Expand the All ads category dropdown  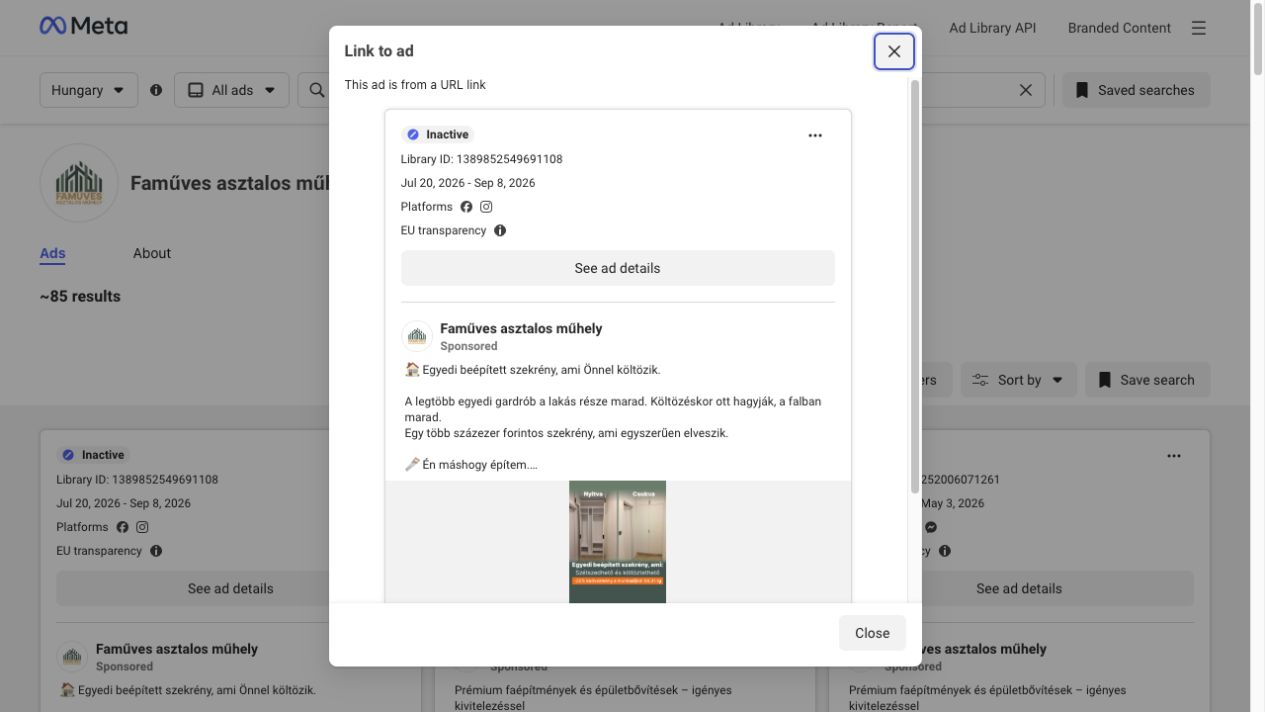(232, 90)
